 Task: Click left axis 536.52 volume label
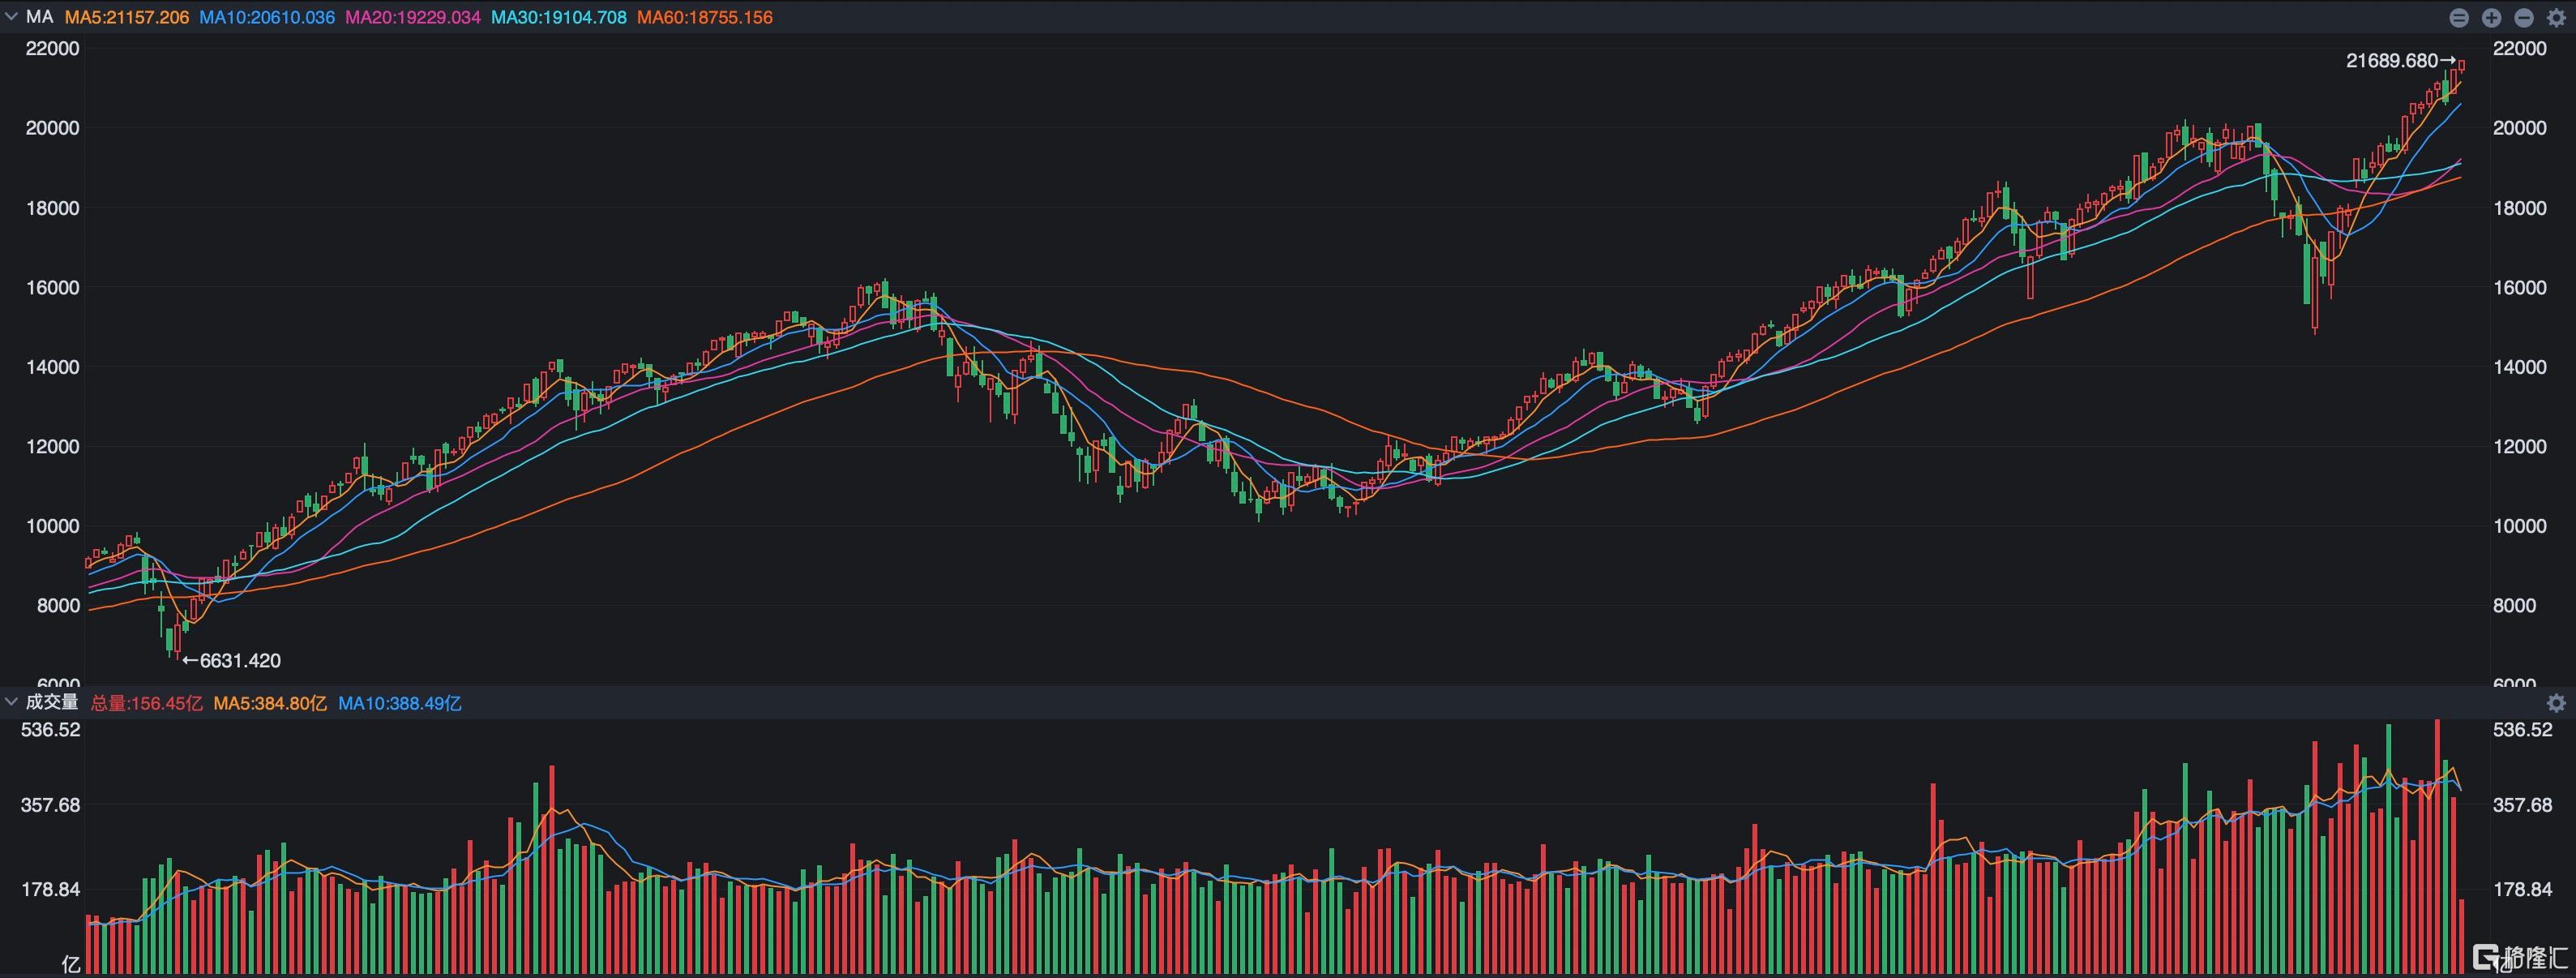coord(50,730)
